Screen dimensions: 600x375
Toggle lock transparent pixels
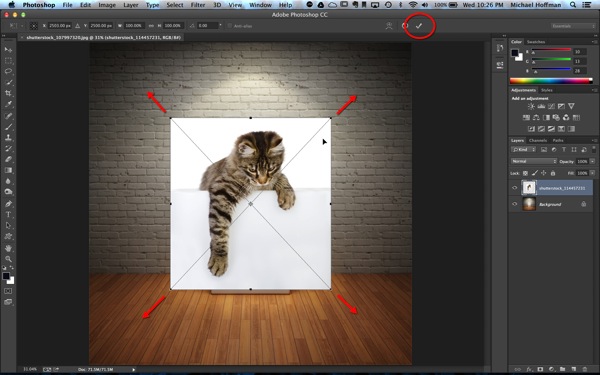(x=525, y=173)
